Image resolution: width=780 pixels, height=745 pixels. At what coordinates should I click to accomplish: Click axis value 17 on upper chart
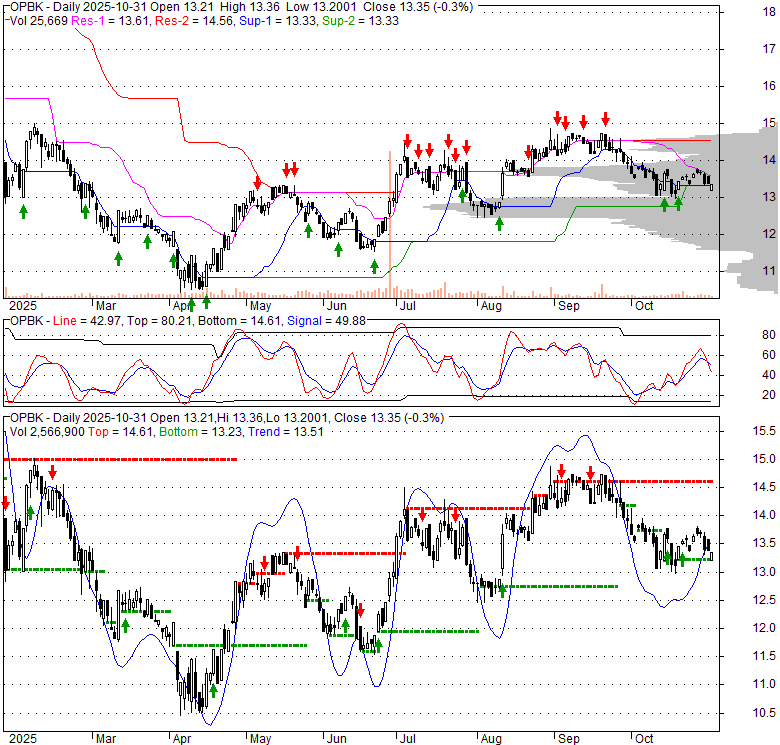[x=769, y=49]
